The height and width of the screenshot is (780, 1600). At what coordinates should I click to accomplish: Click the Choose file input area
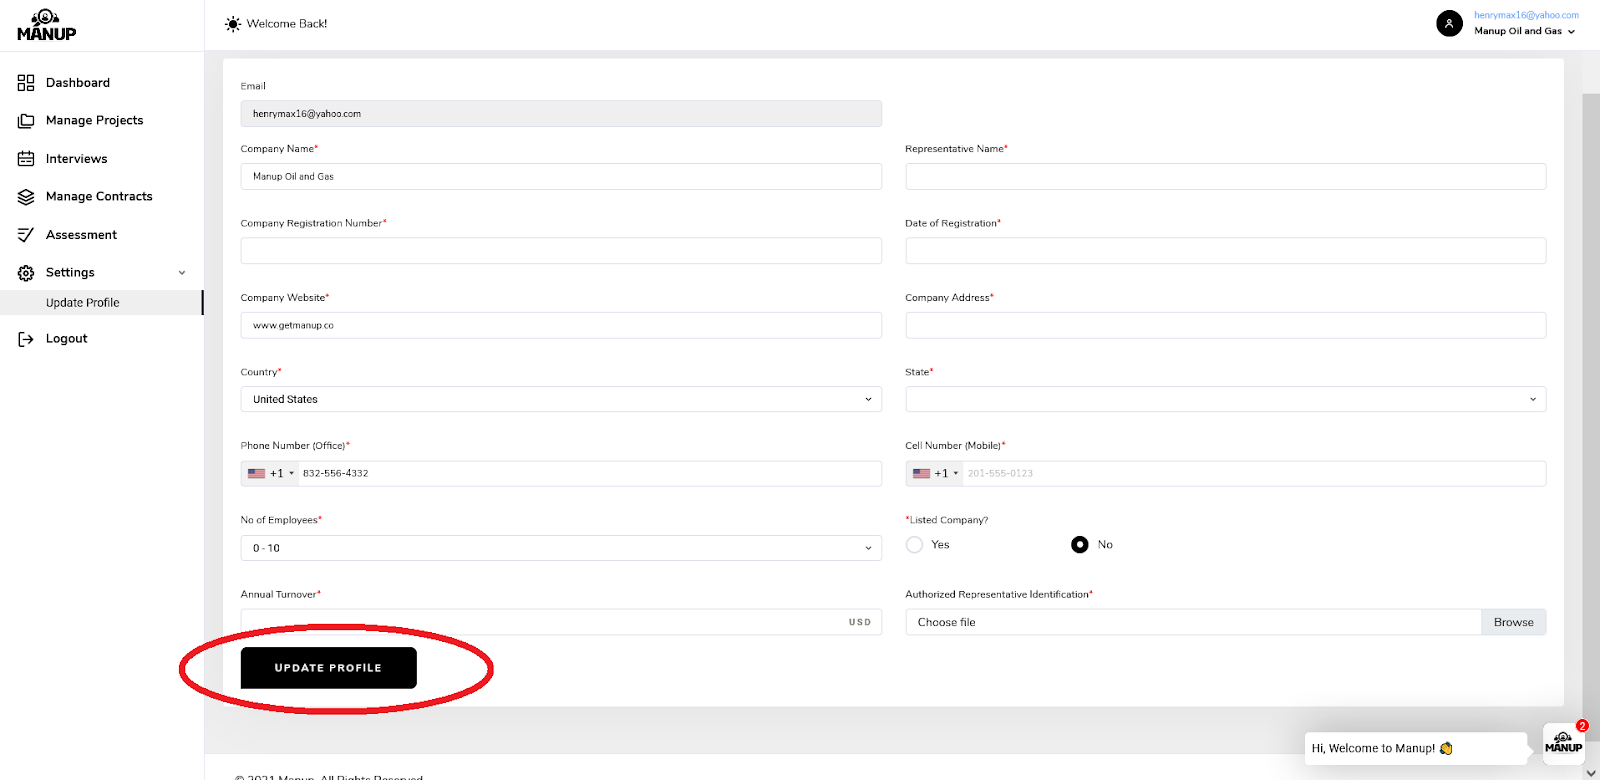(1193, 622)
